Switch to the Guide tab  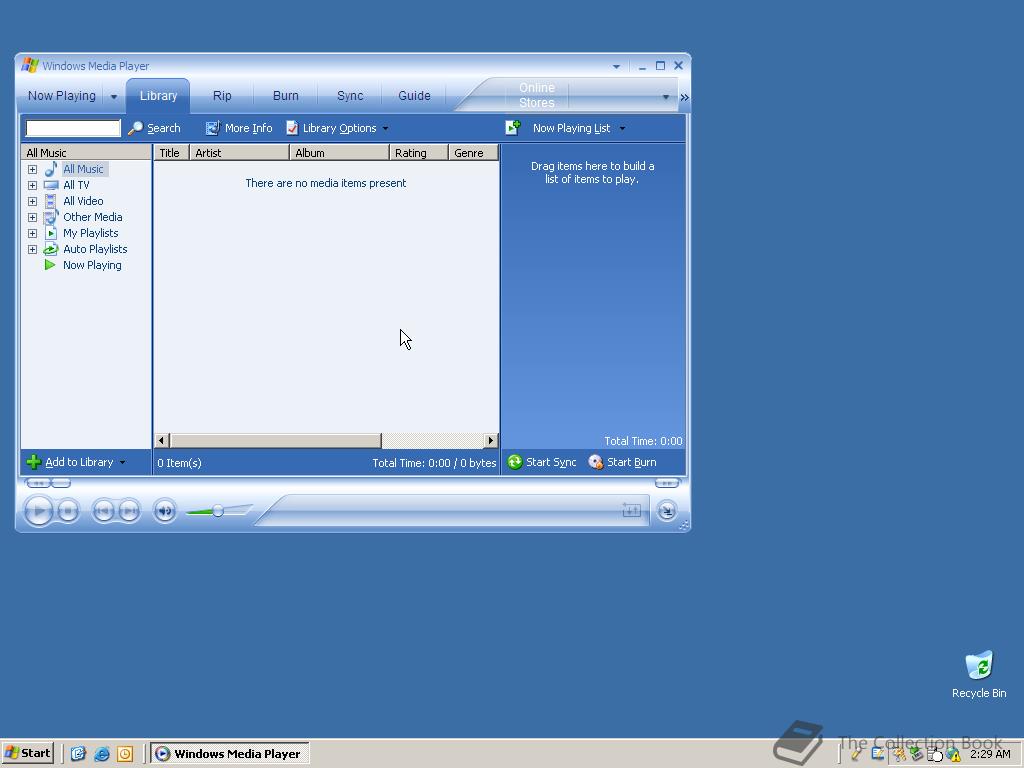tap(414, 96)
